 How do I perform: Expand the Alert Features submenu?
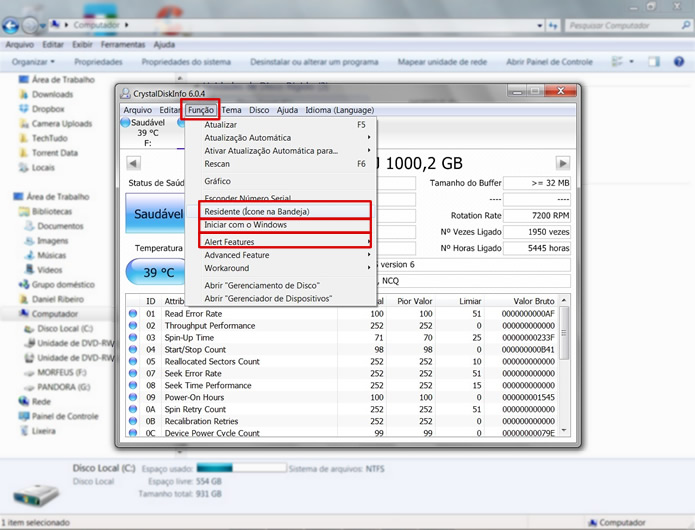tap(286, 242)
